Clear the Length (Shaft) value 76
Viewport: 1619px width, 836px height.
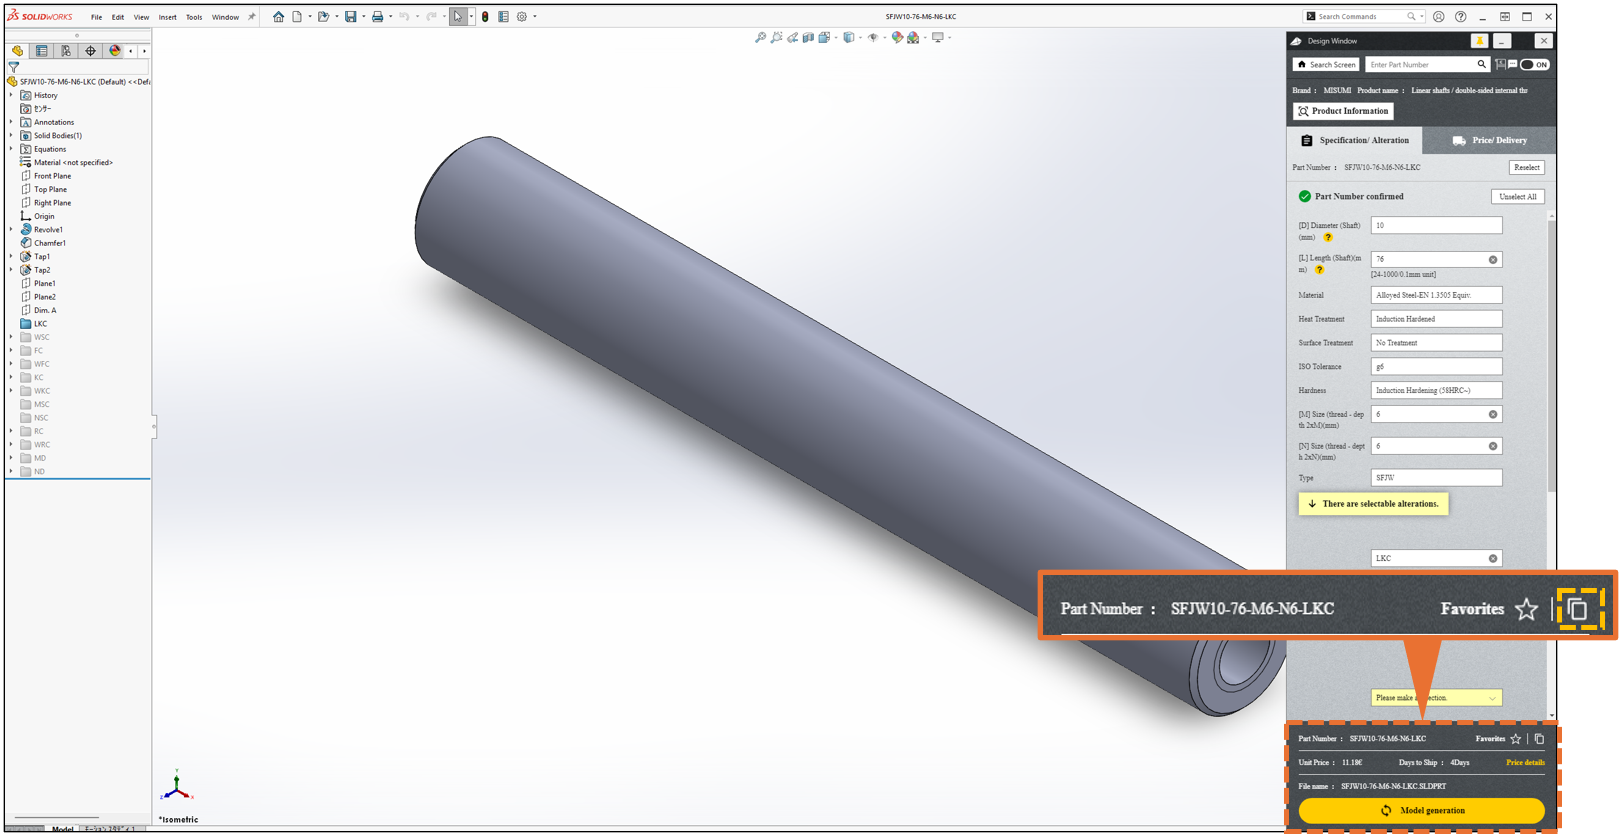tap(1493, 260)
